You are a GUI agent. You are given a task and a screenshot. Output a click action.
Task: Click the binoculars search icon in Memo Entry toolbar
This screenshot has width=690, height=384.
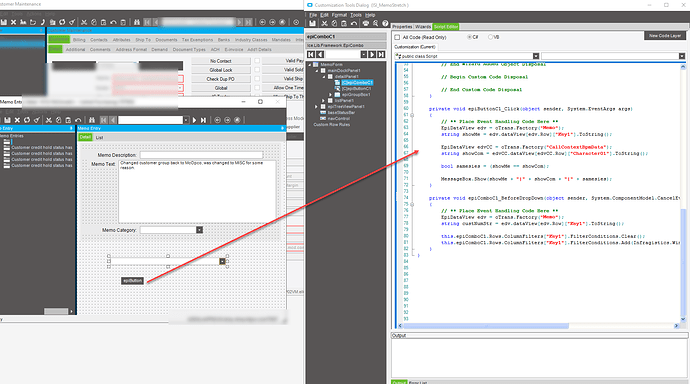pyautogui.click(x=92, y=120)
